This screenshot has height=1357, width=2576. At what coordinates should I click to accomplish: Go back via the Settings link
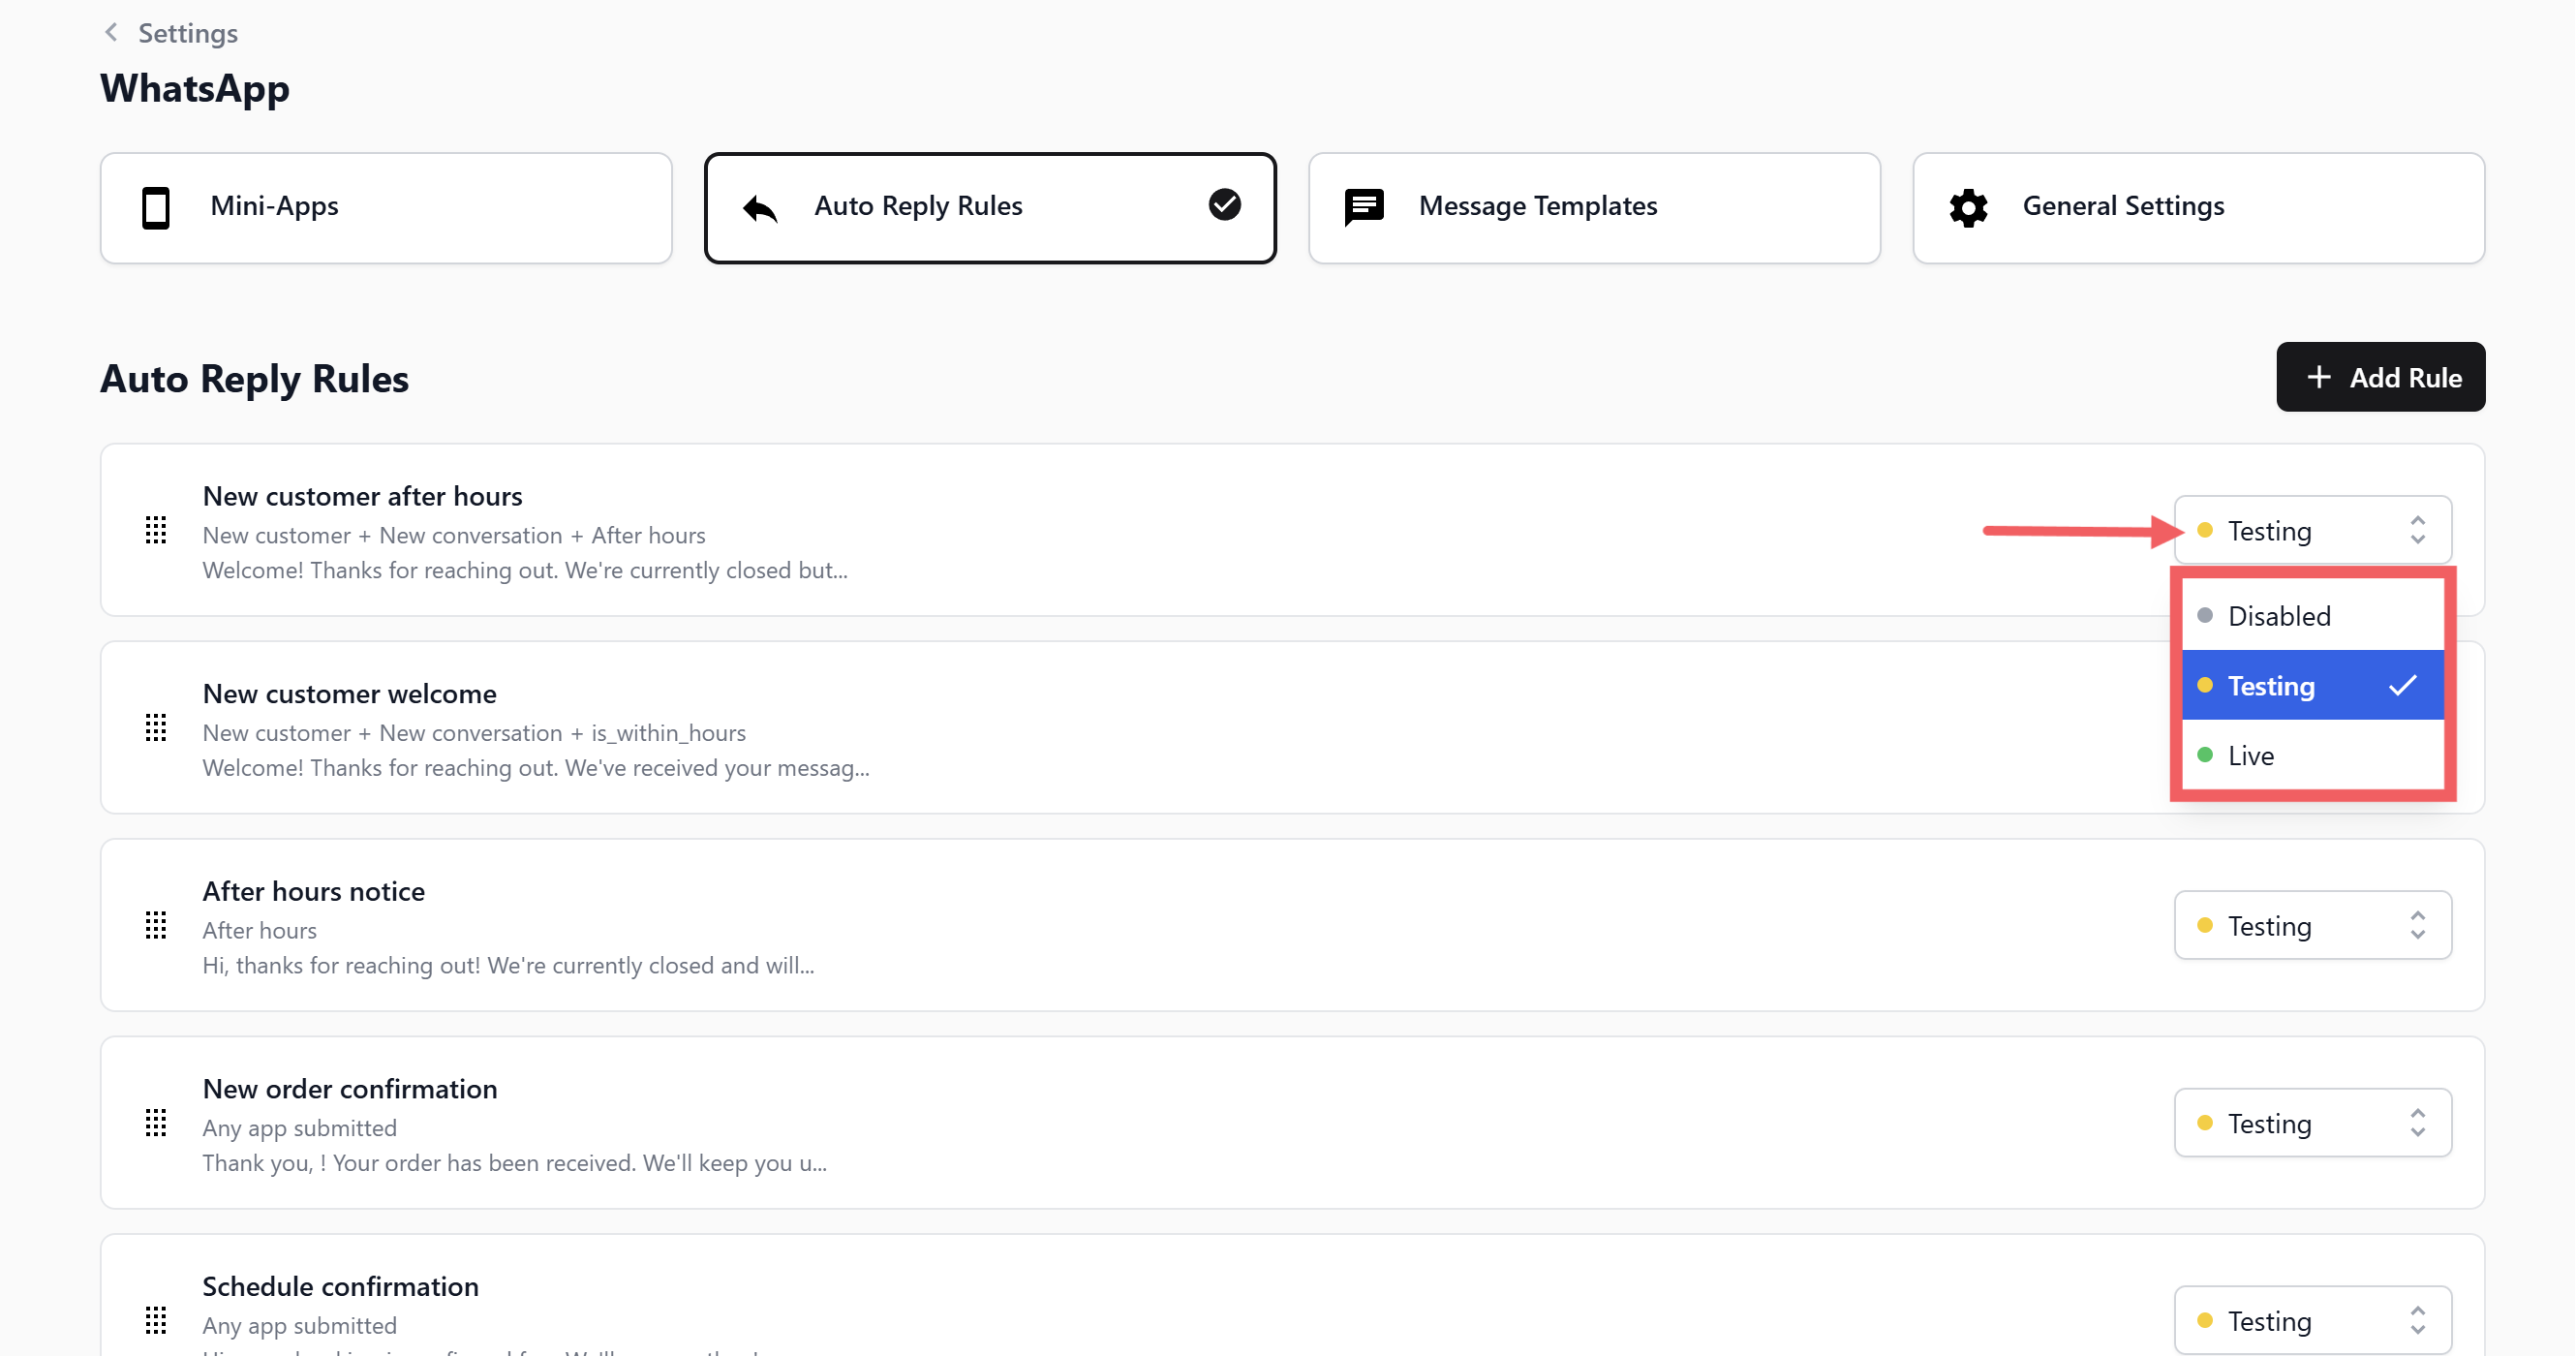tap(187, 33)
